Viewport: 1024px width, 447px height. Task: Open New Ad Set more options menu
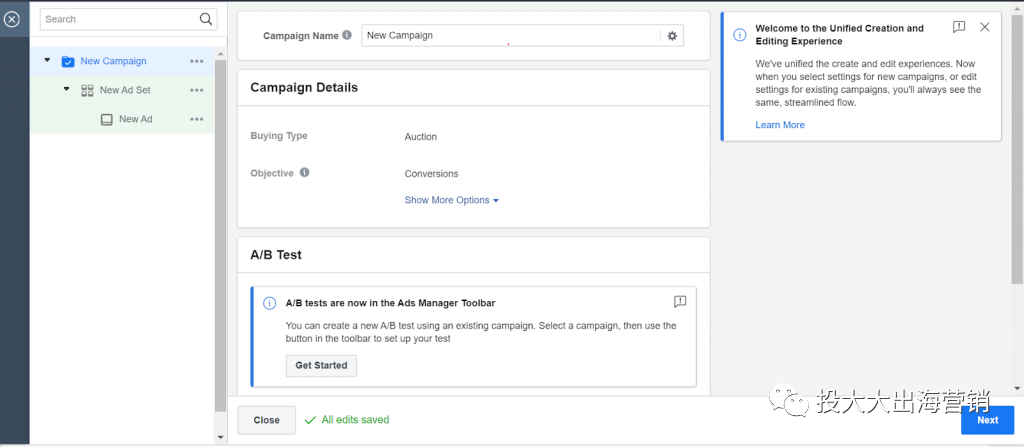click(x=197, y=90)
